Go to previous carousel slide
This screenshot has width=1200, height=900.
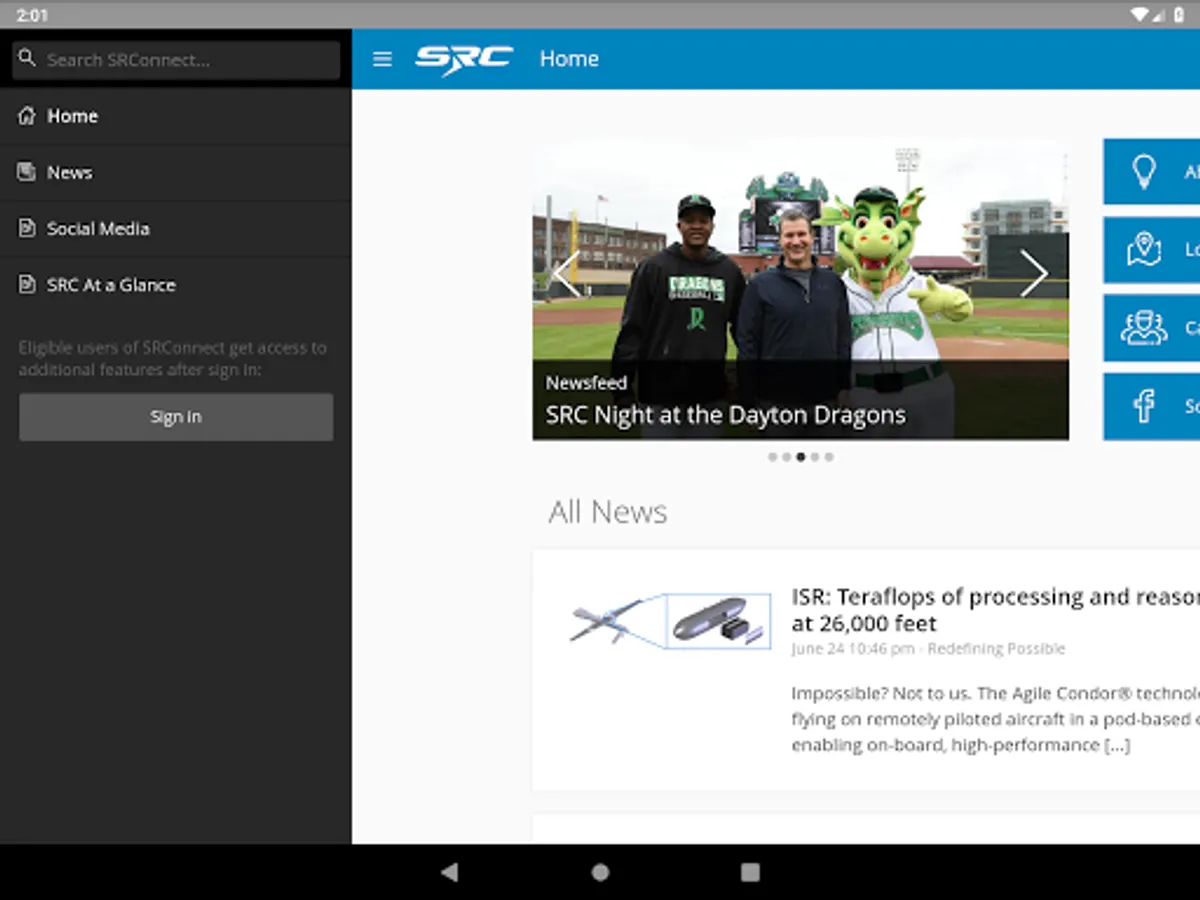(566, 274)
